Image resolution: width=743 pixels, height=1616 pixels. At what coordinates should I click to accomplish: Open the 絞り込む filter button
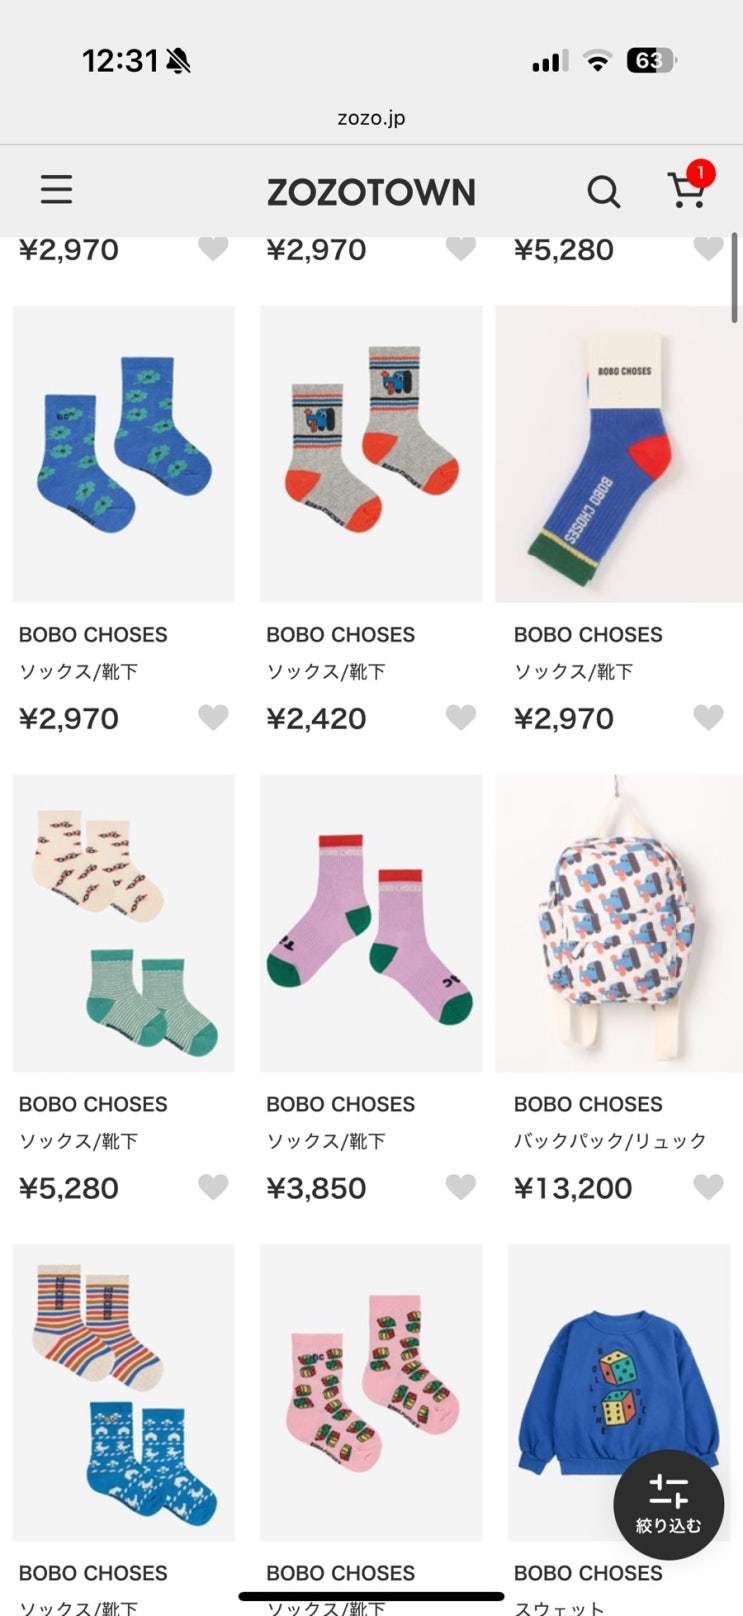(668, 1504)
